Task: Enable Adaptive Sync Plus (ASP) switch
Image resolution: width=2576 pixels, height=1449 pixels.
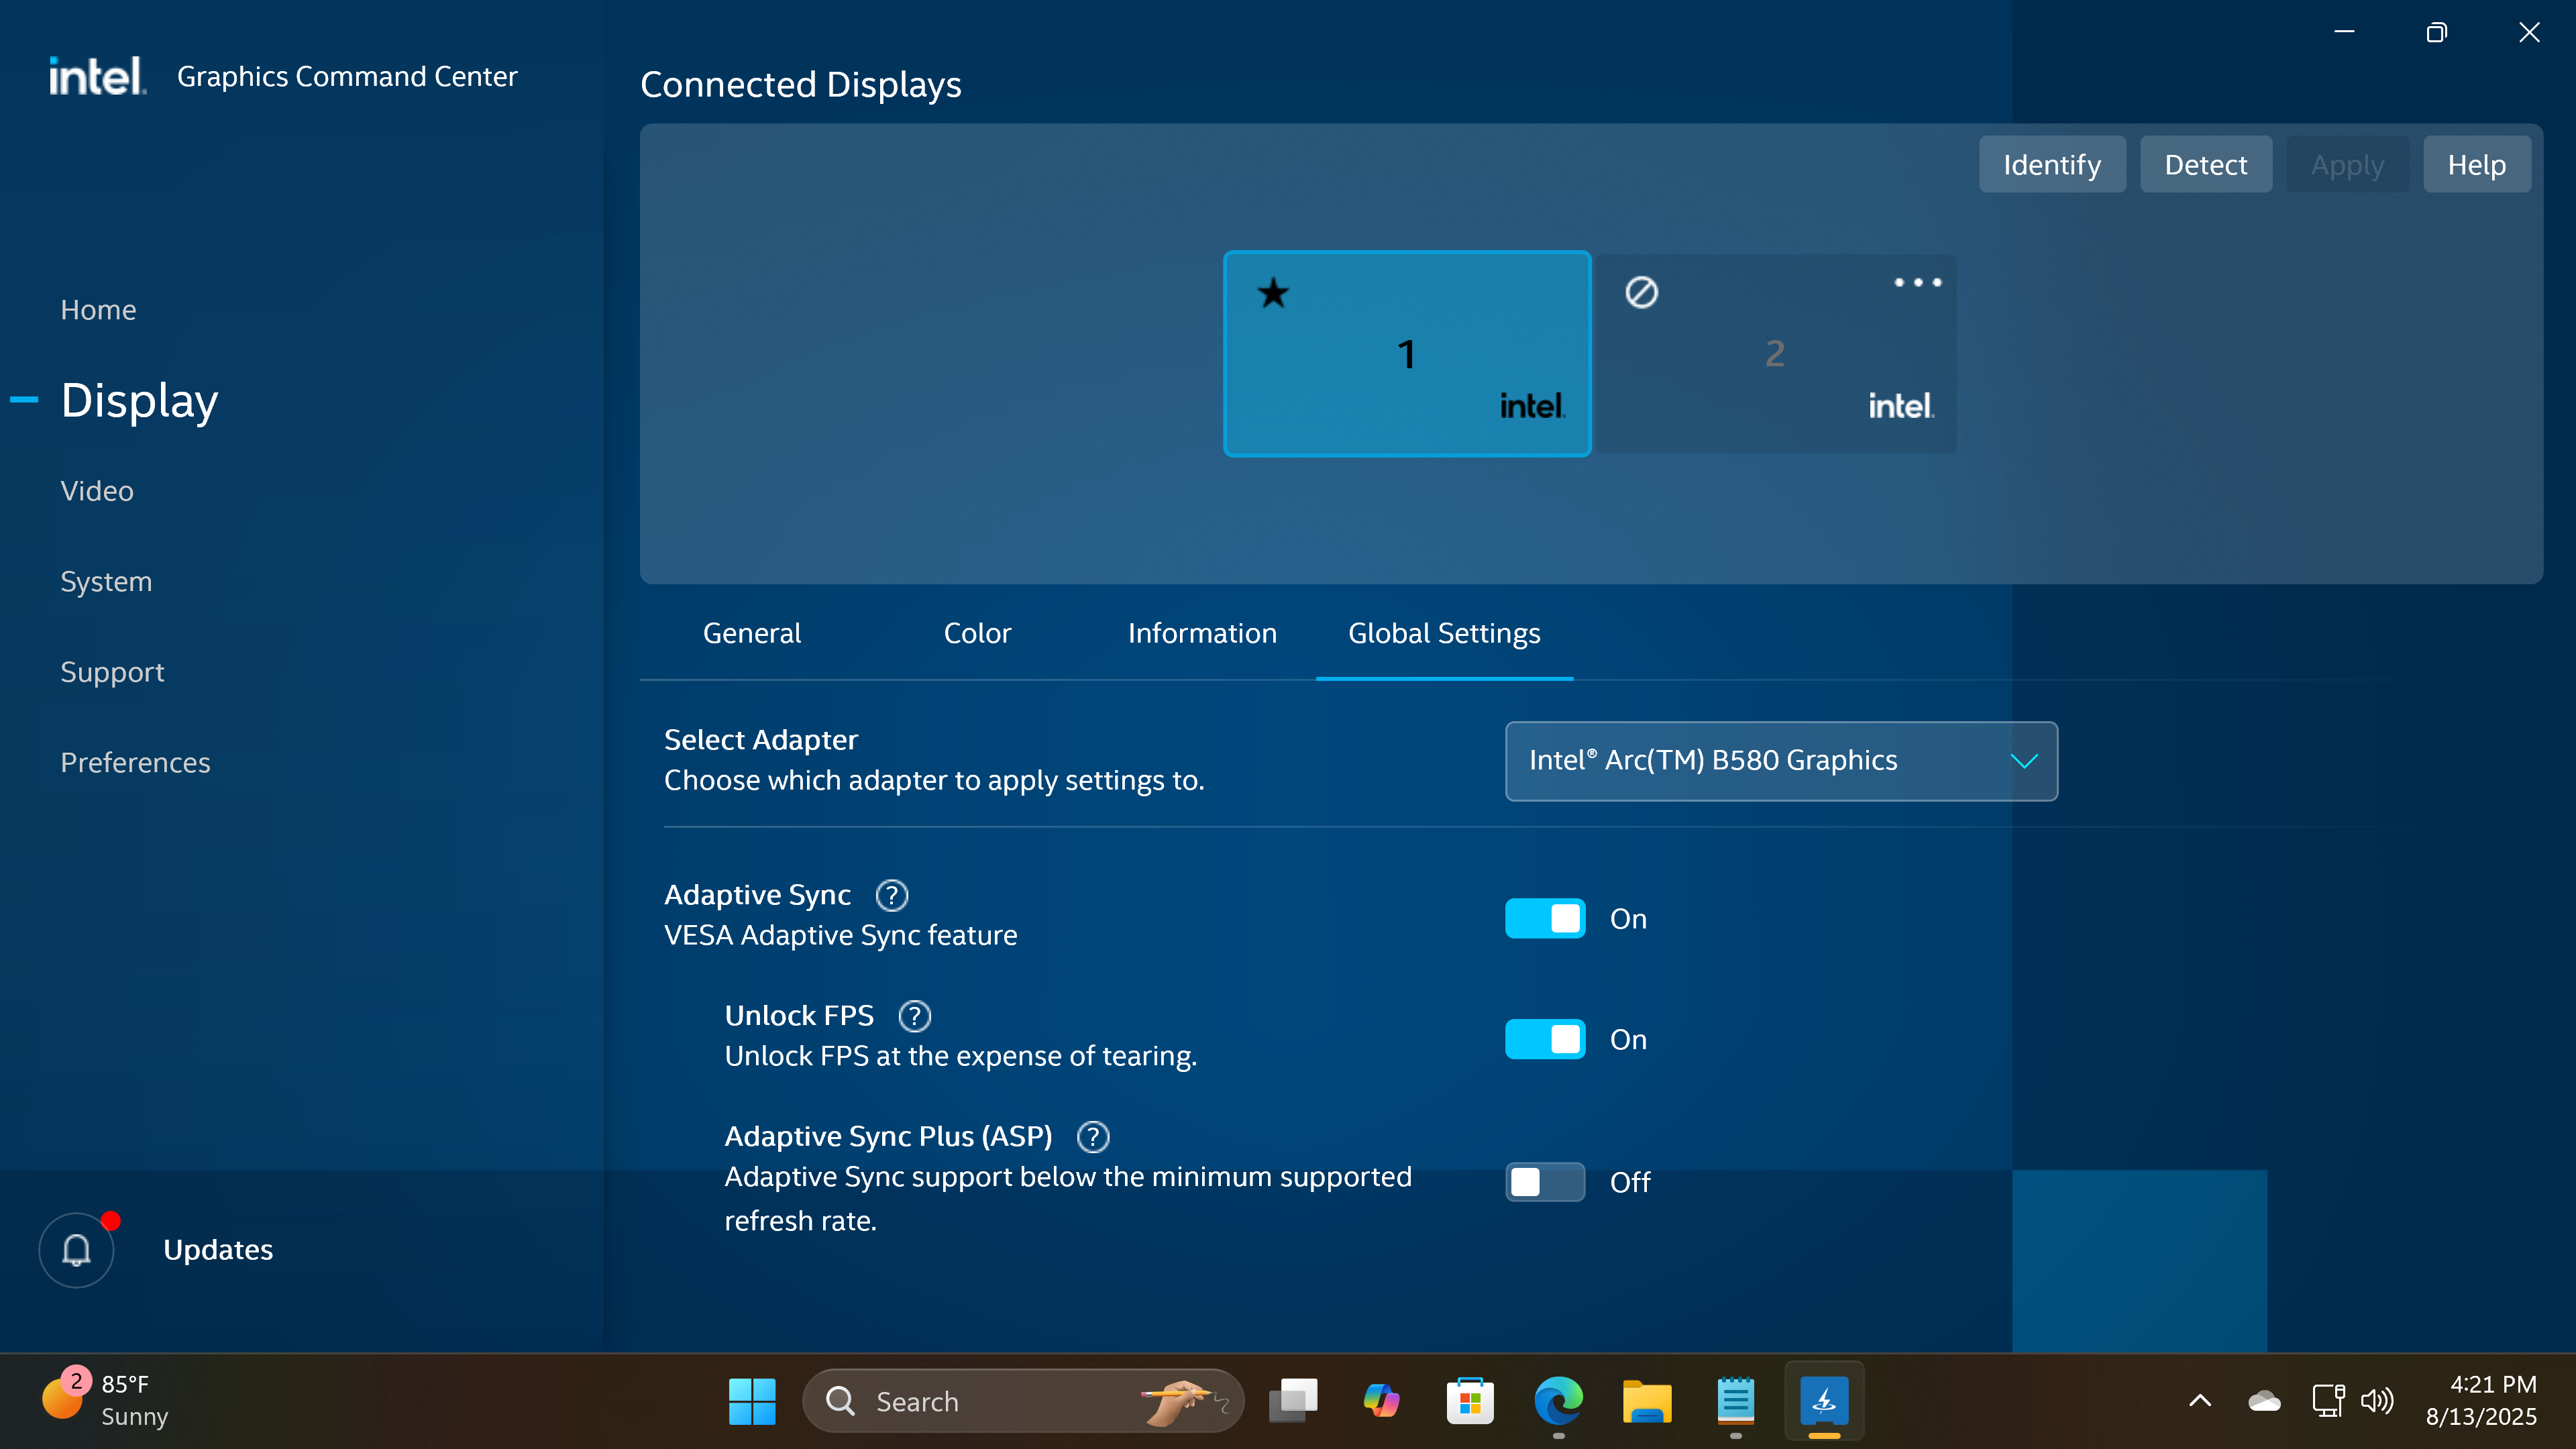Action: 1545,1182
